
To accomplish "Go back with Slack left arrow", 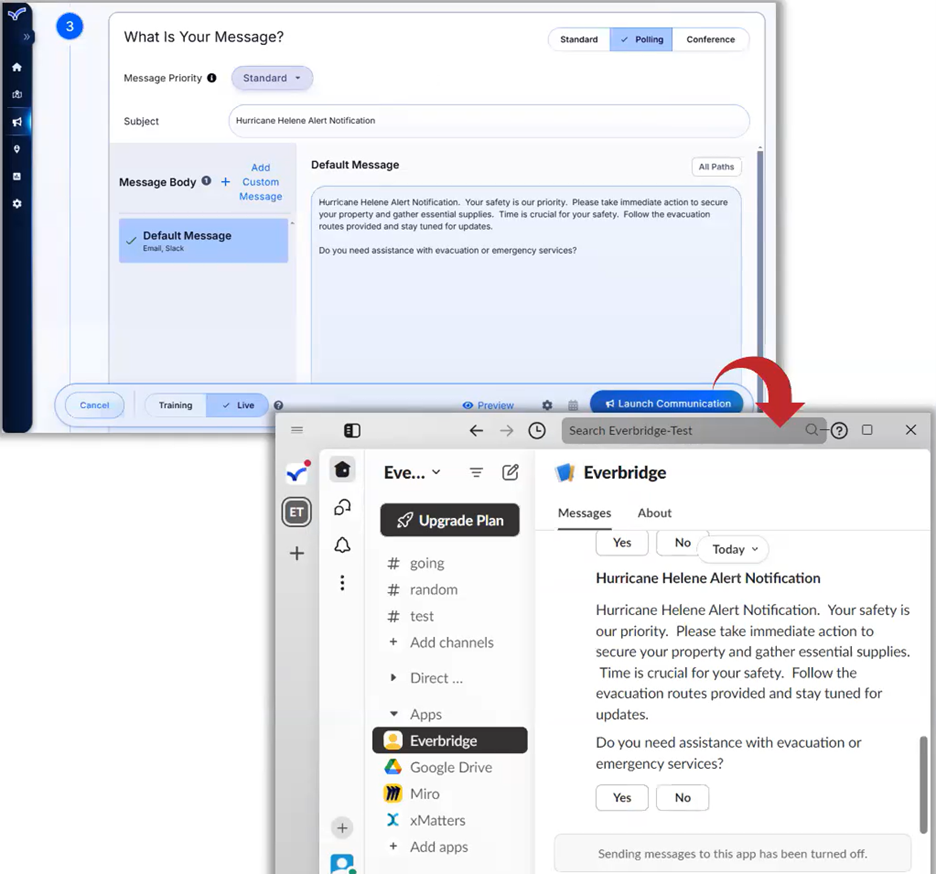I will coord(476,430).
